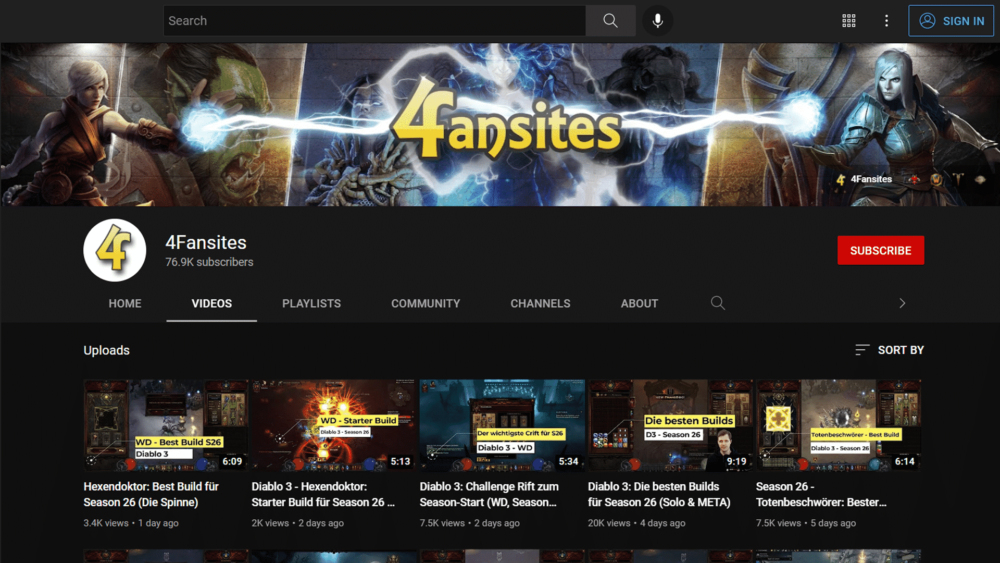Click the 7.5K views • 2 days ago text
This screenshot has height=563, width=1000.
point(469,523)
